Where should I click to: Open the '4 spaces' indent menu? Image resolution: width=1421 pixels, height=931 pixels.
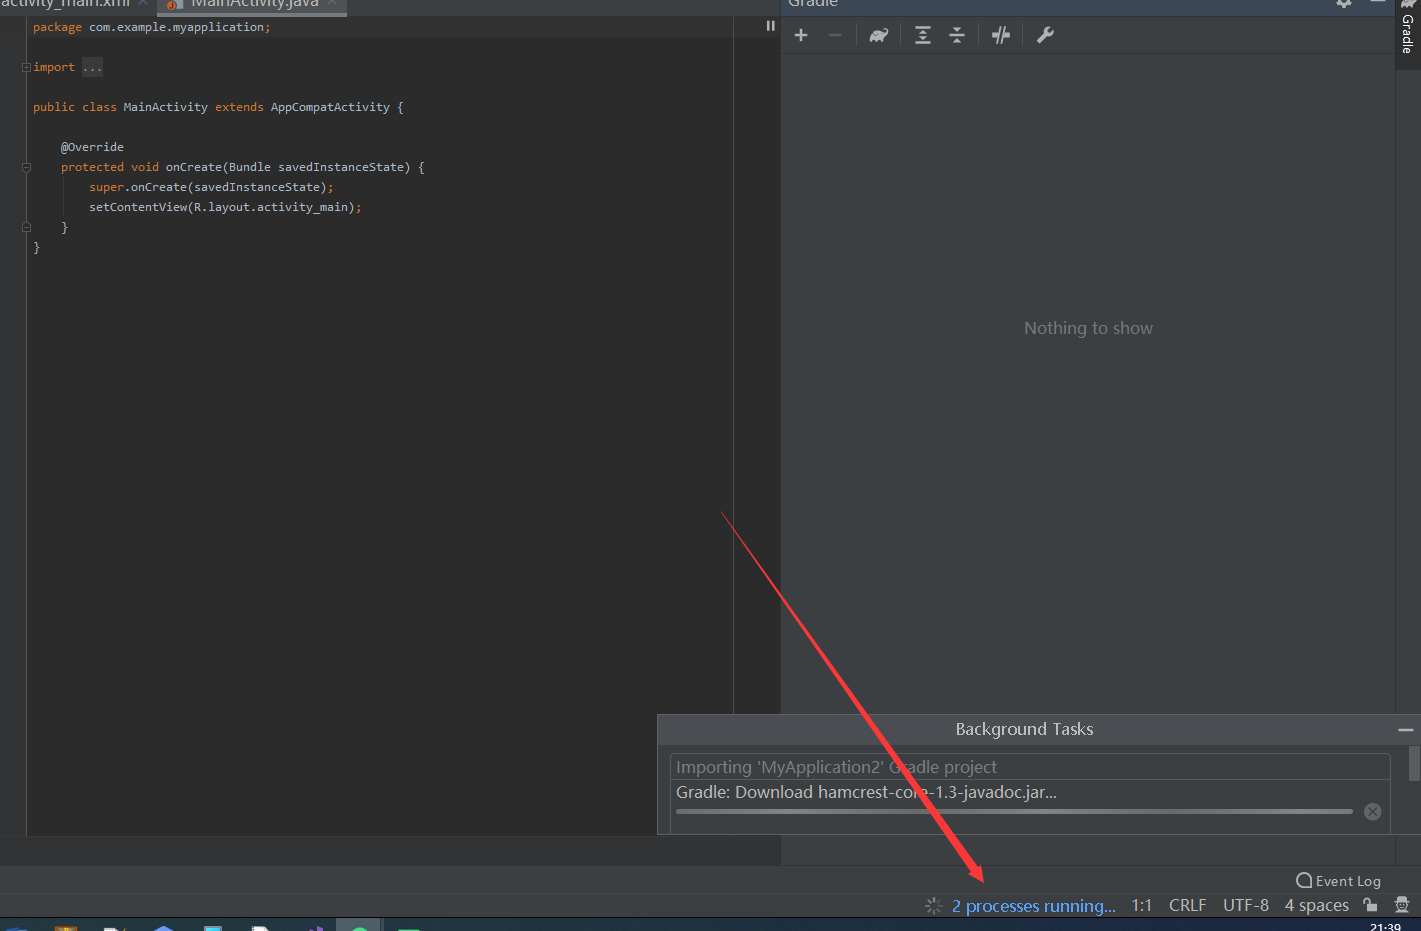[1317, 906]
